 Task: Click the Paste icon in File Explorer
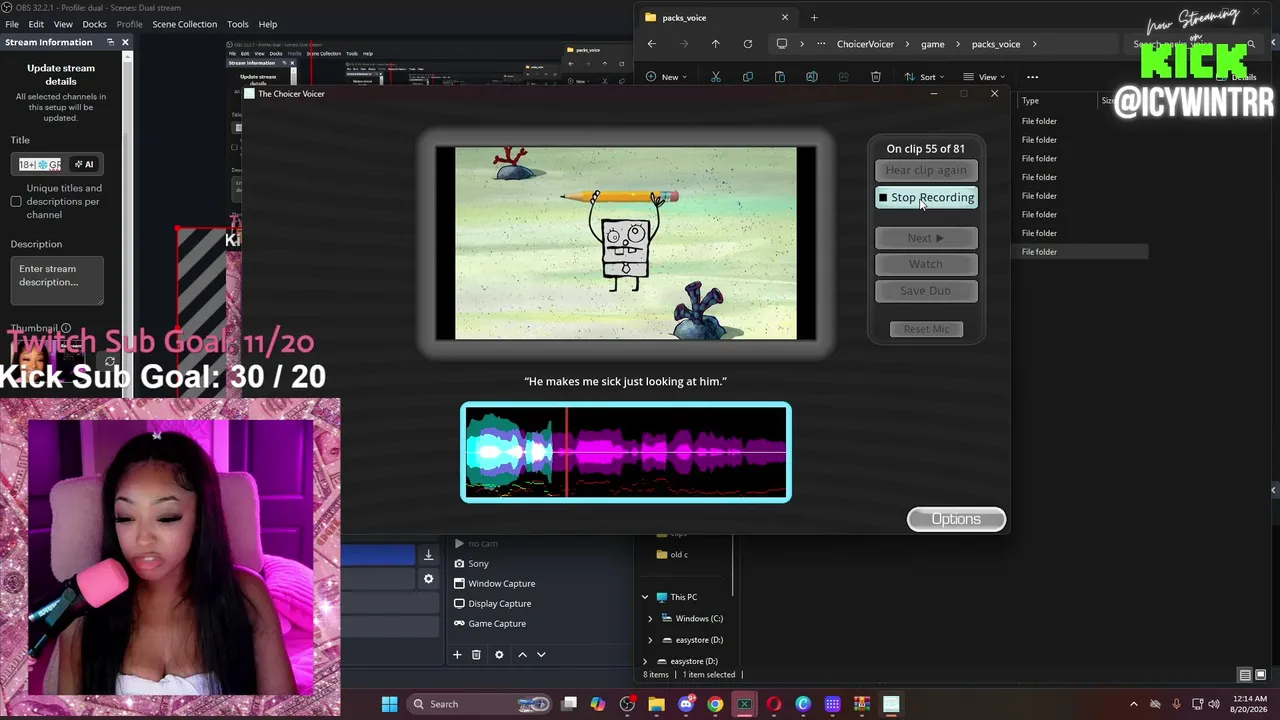[x=779, y=77]
